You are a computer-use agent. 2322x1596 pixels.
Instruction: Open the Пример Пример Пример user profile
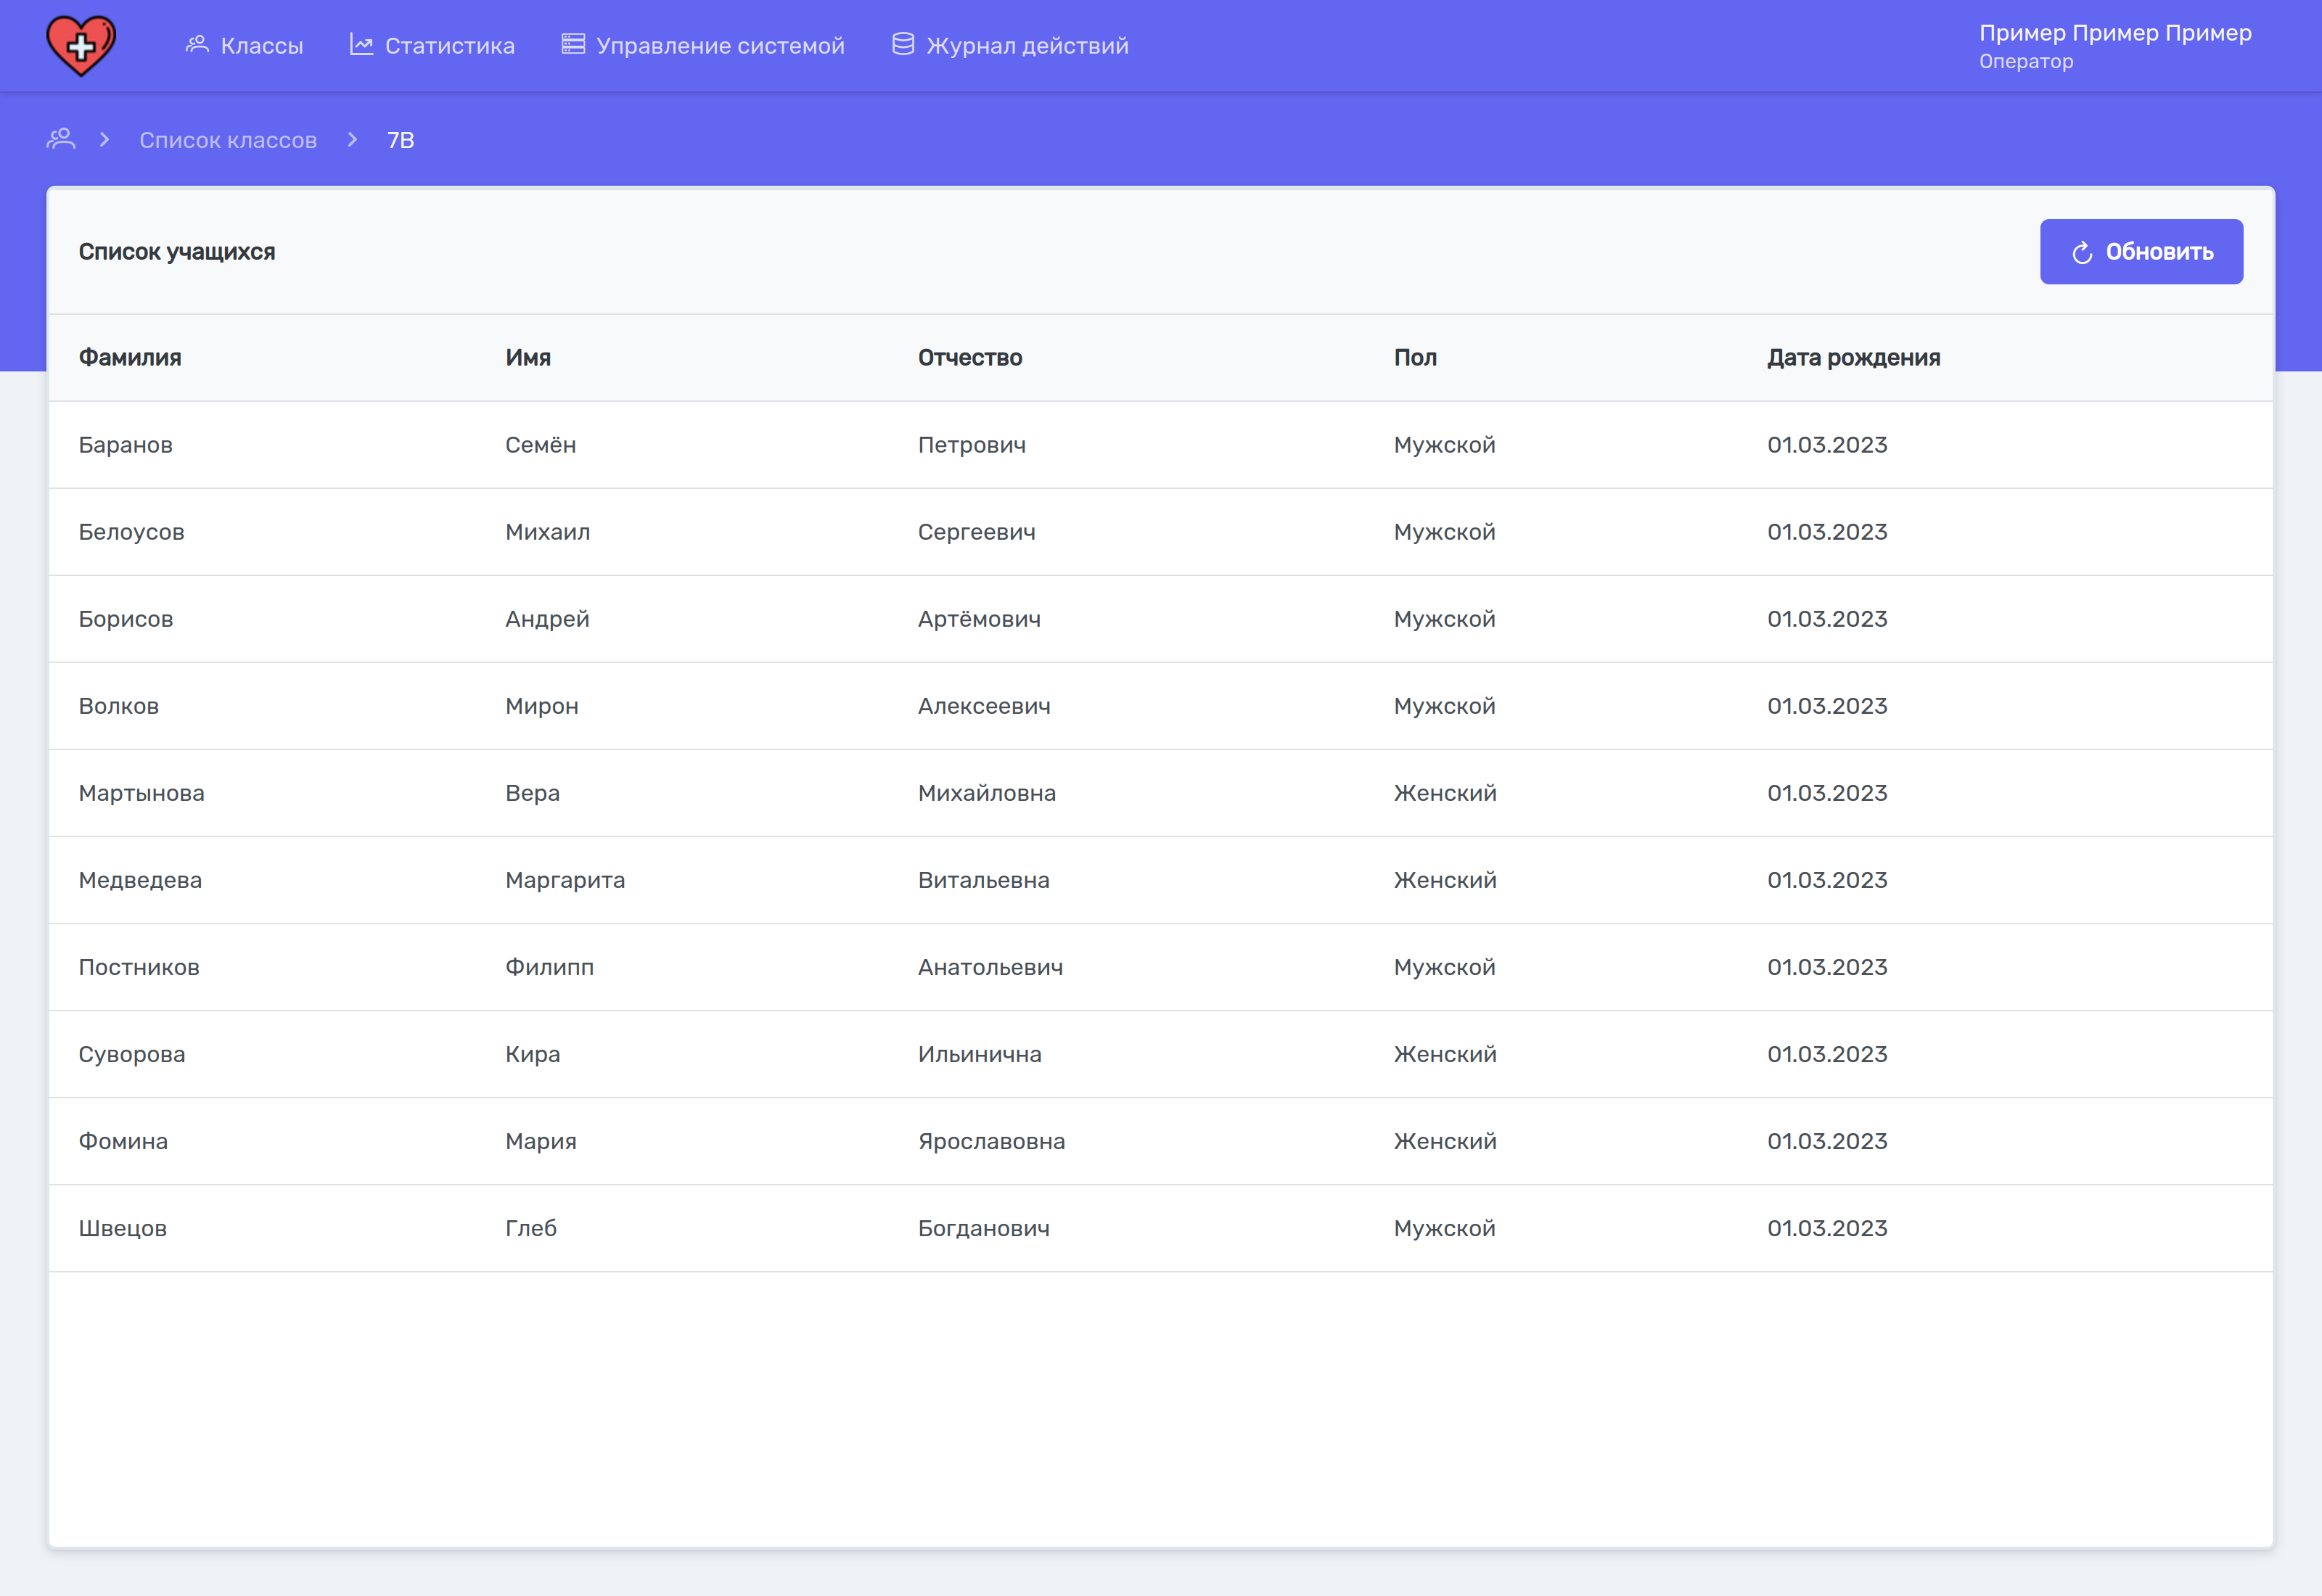pyautogui.click(x=2116, y=33)
